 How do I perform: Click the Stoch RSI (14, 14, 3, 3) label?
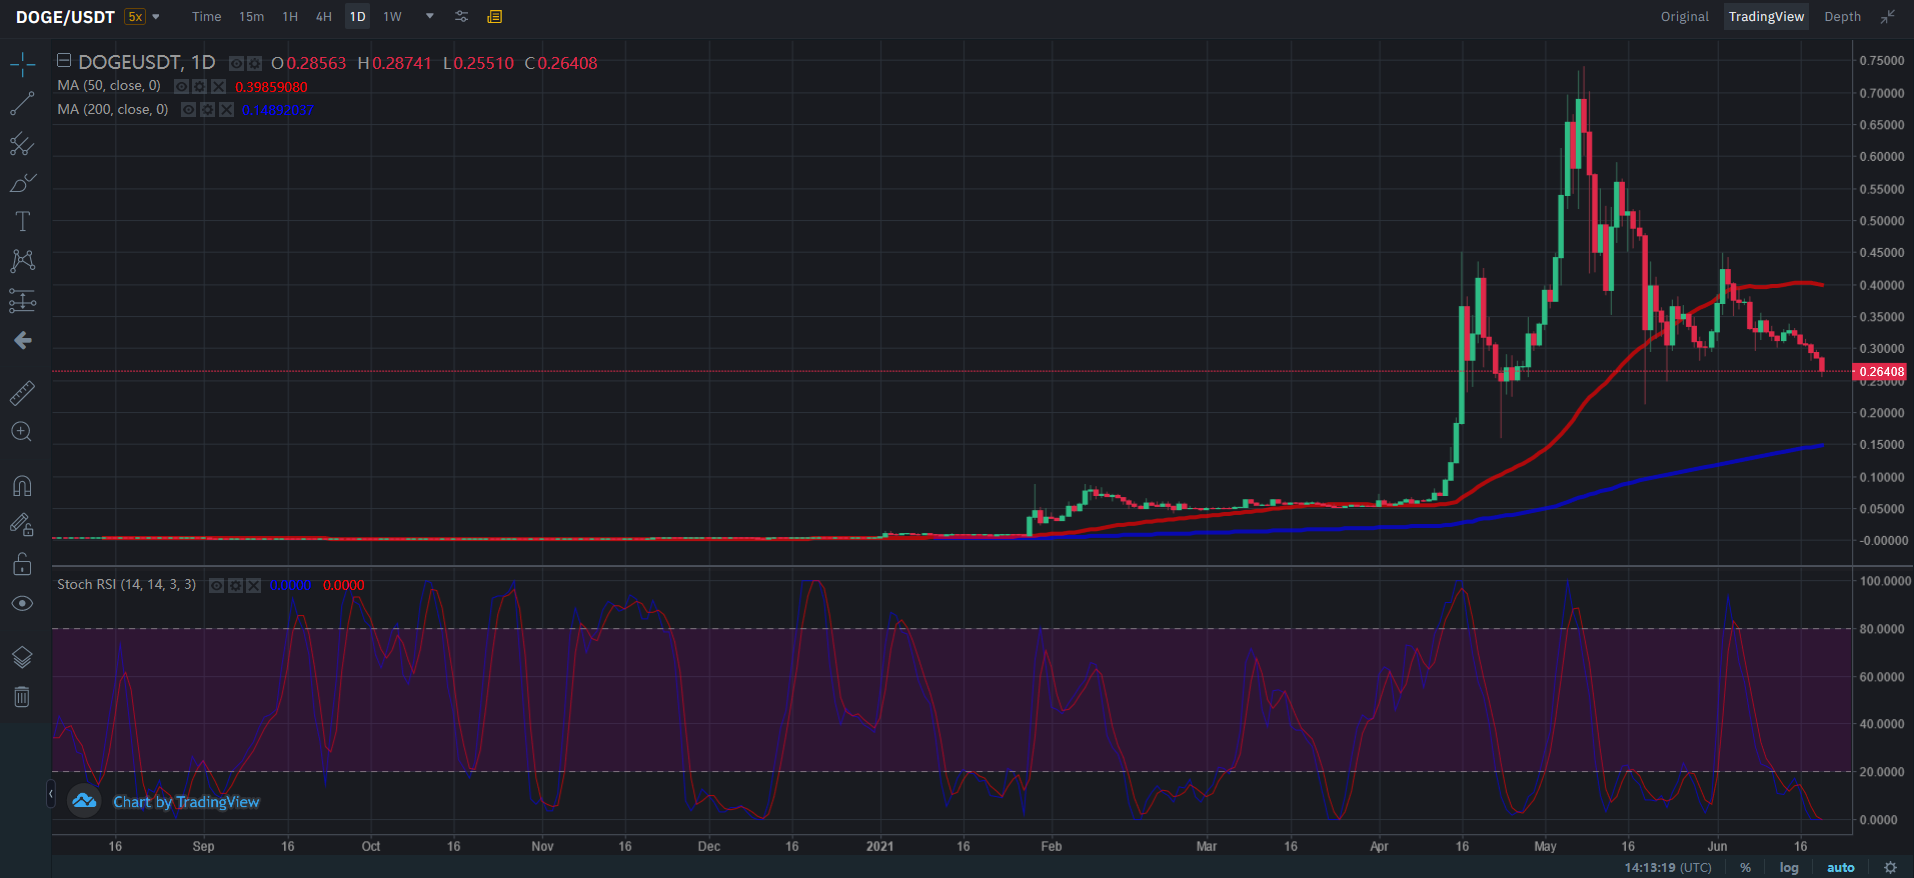click(126, 584)
